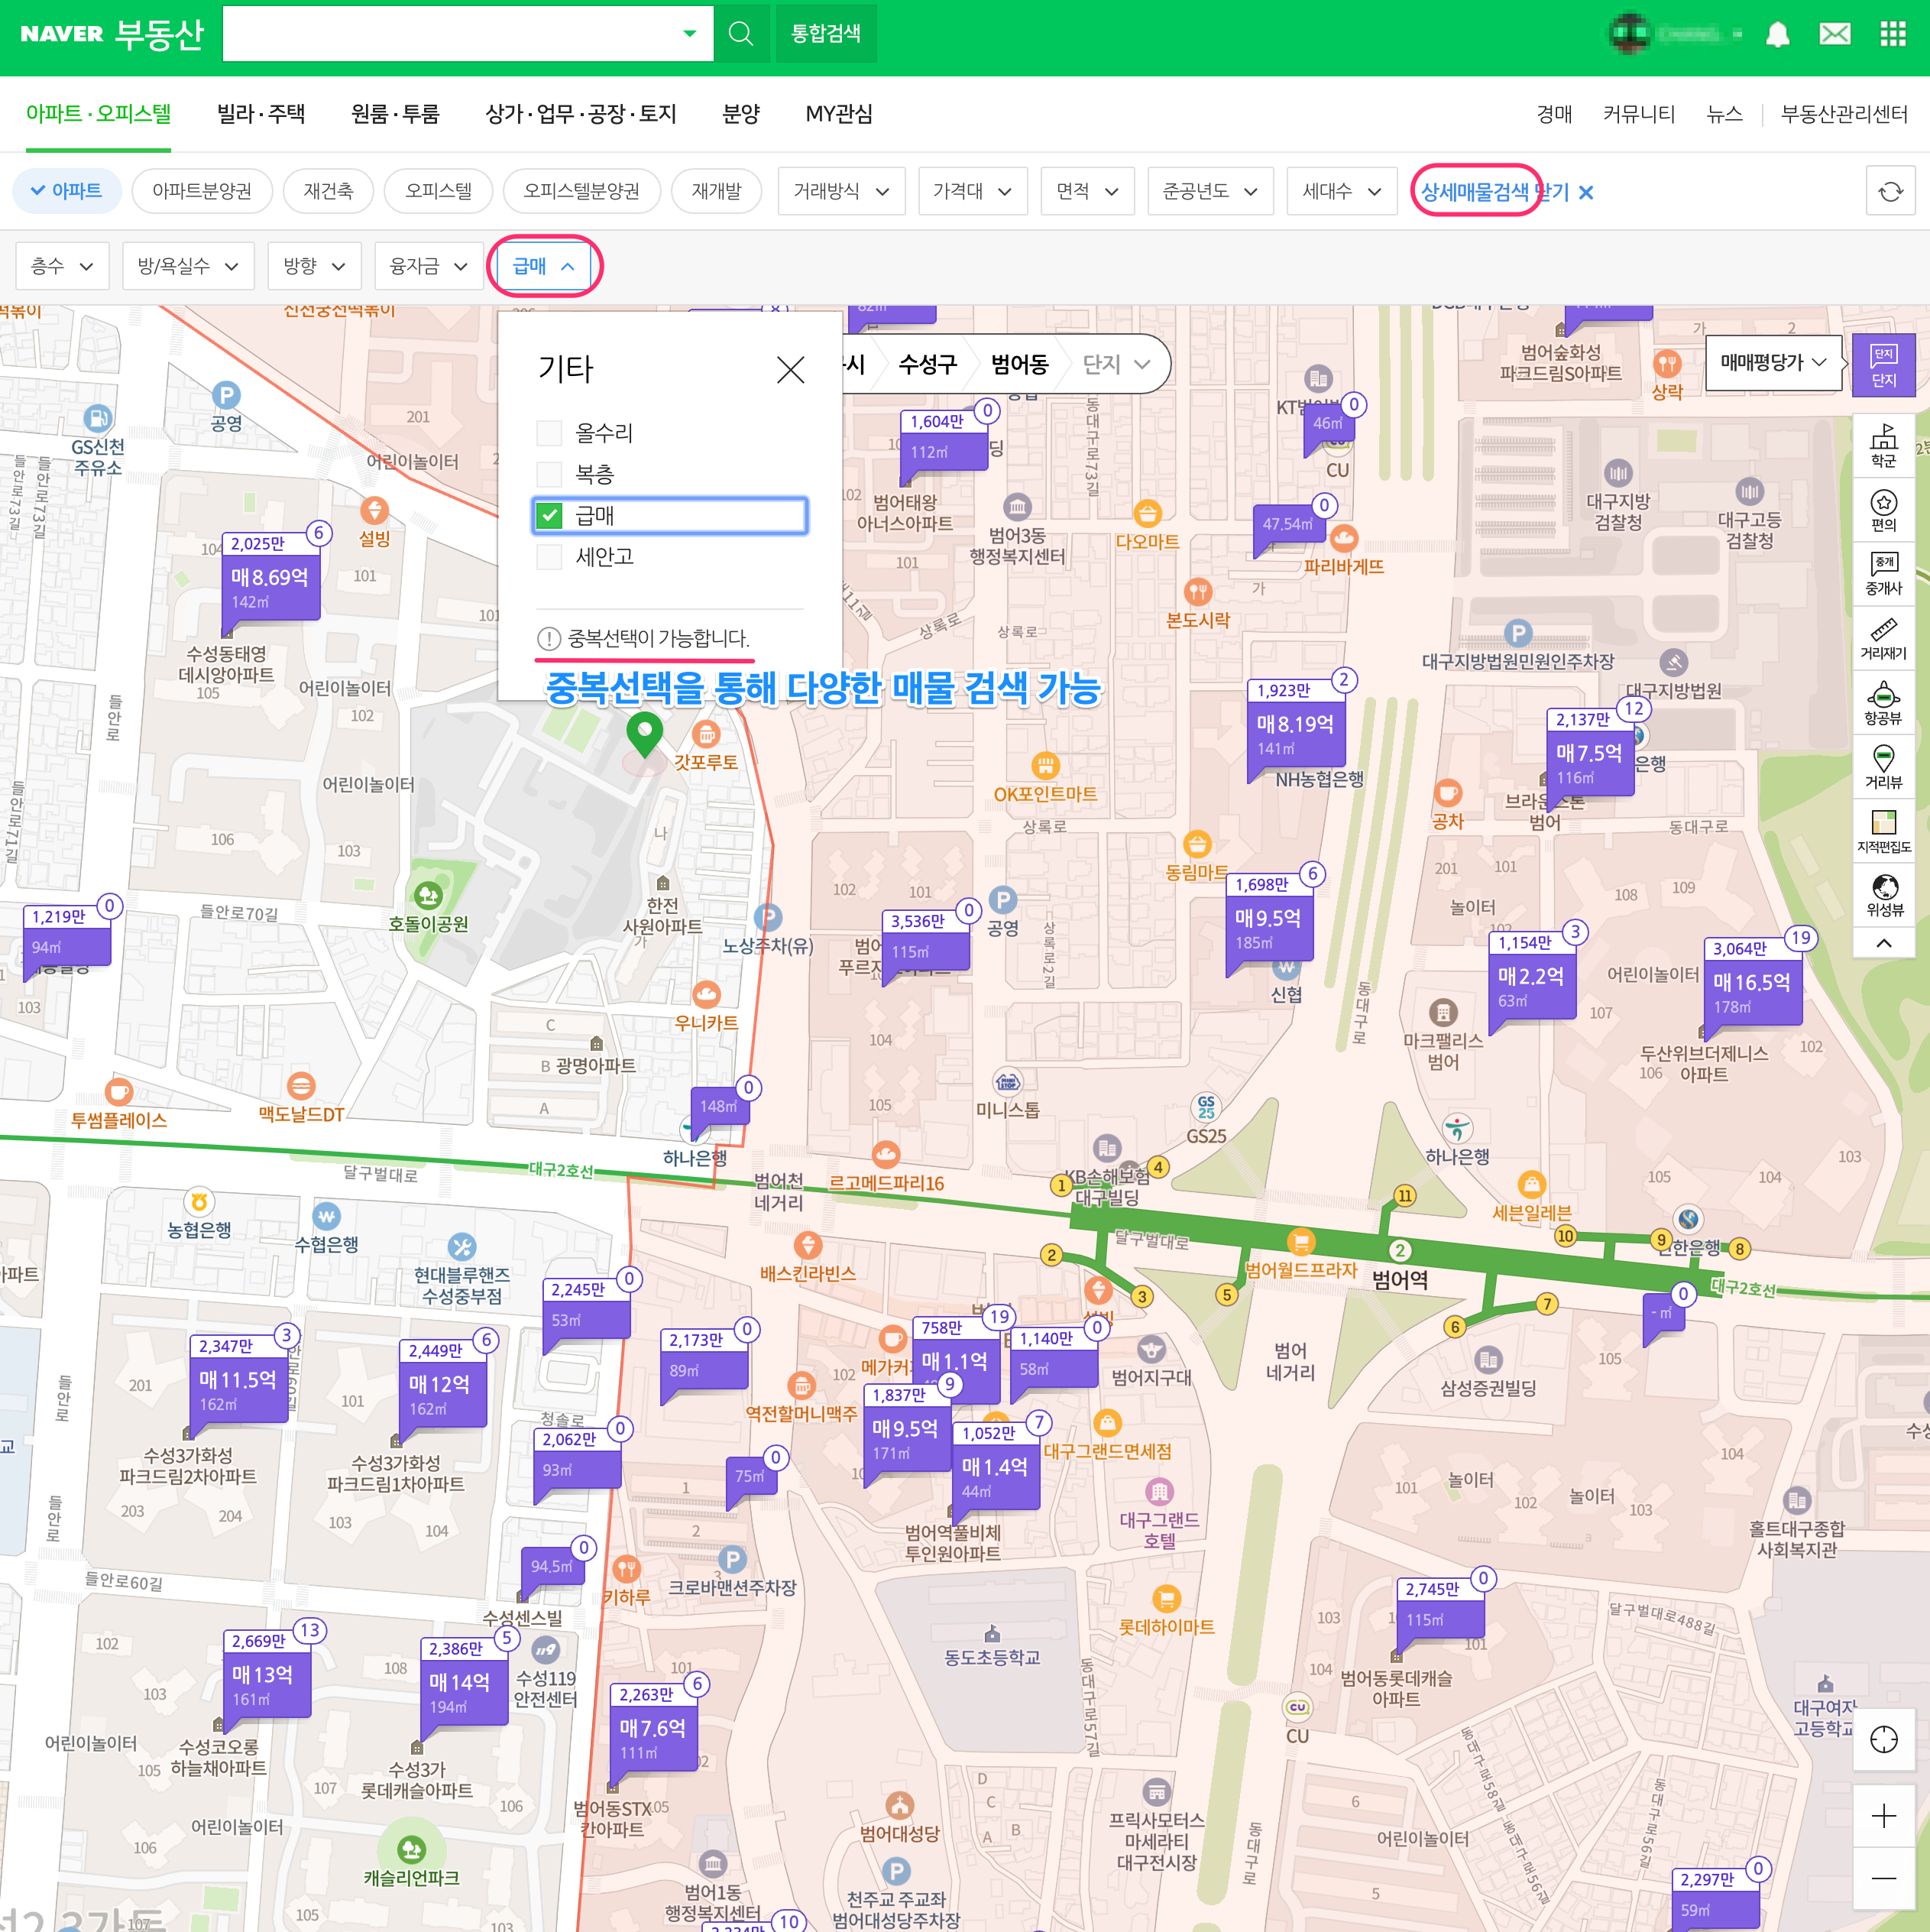1930x1932 pixels.
Task: Collapse the map tools sidebar chevron
Action: 1883,943
